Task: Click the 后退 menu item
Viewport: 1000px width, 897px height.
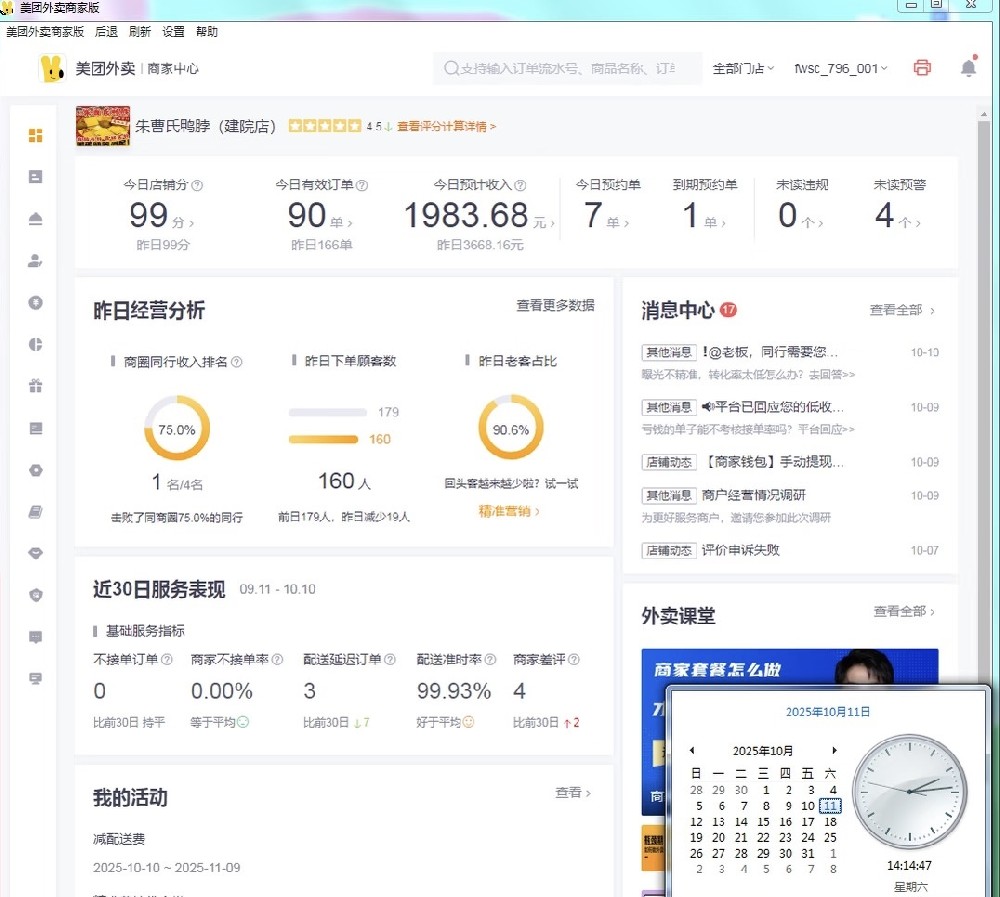Action: [106, 32]
